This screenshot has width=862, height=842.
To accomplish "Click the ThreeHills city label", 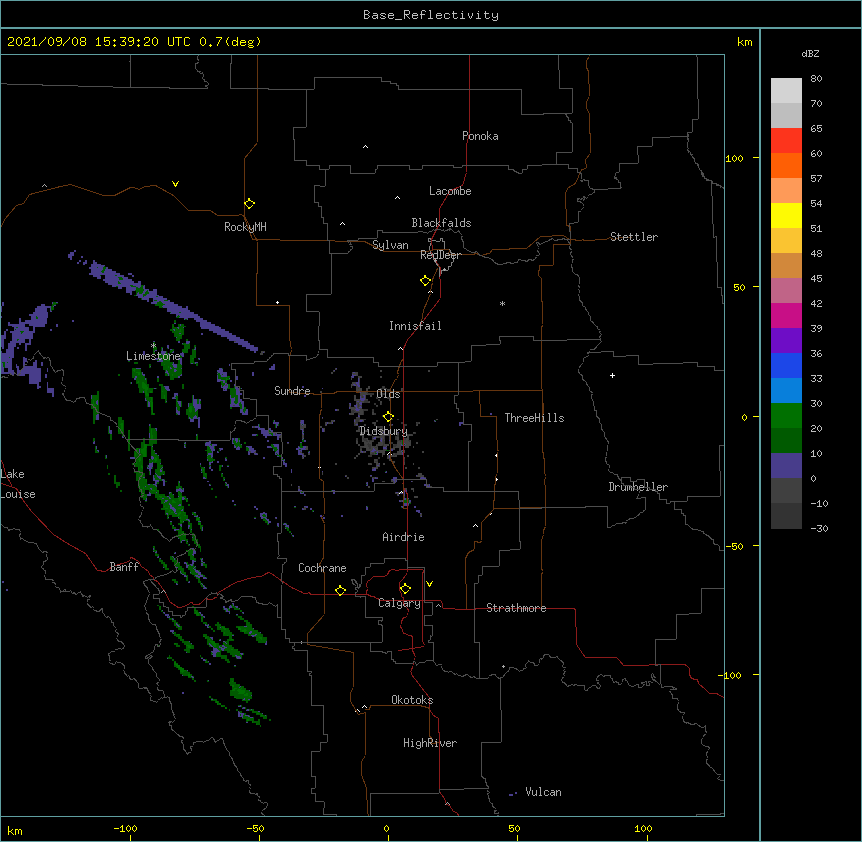I will click(534, 418).
